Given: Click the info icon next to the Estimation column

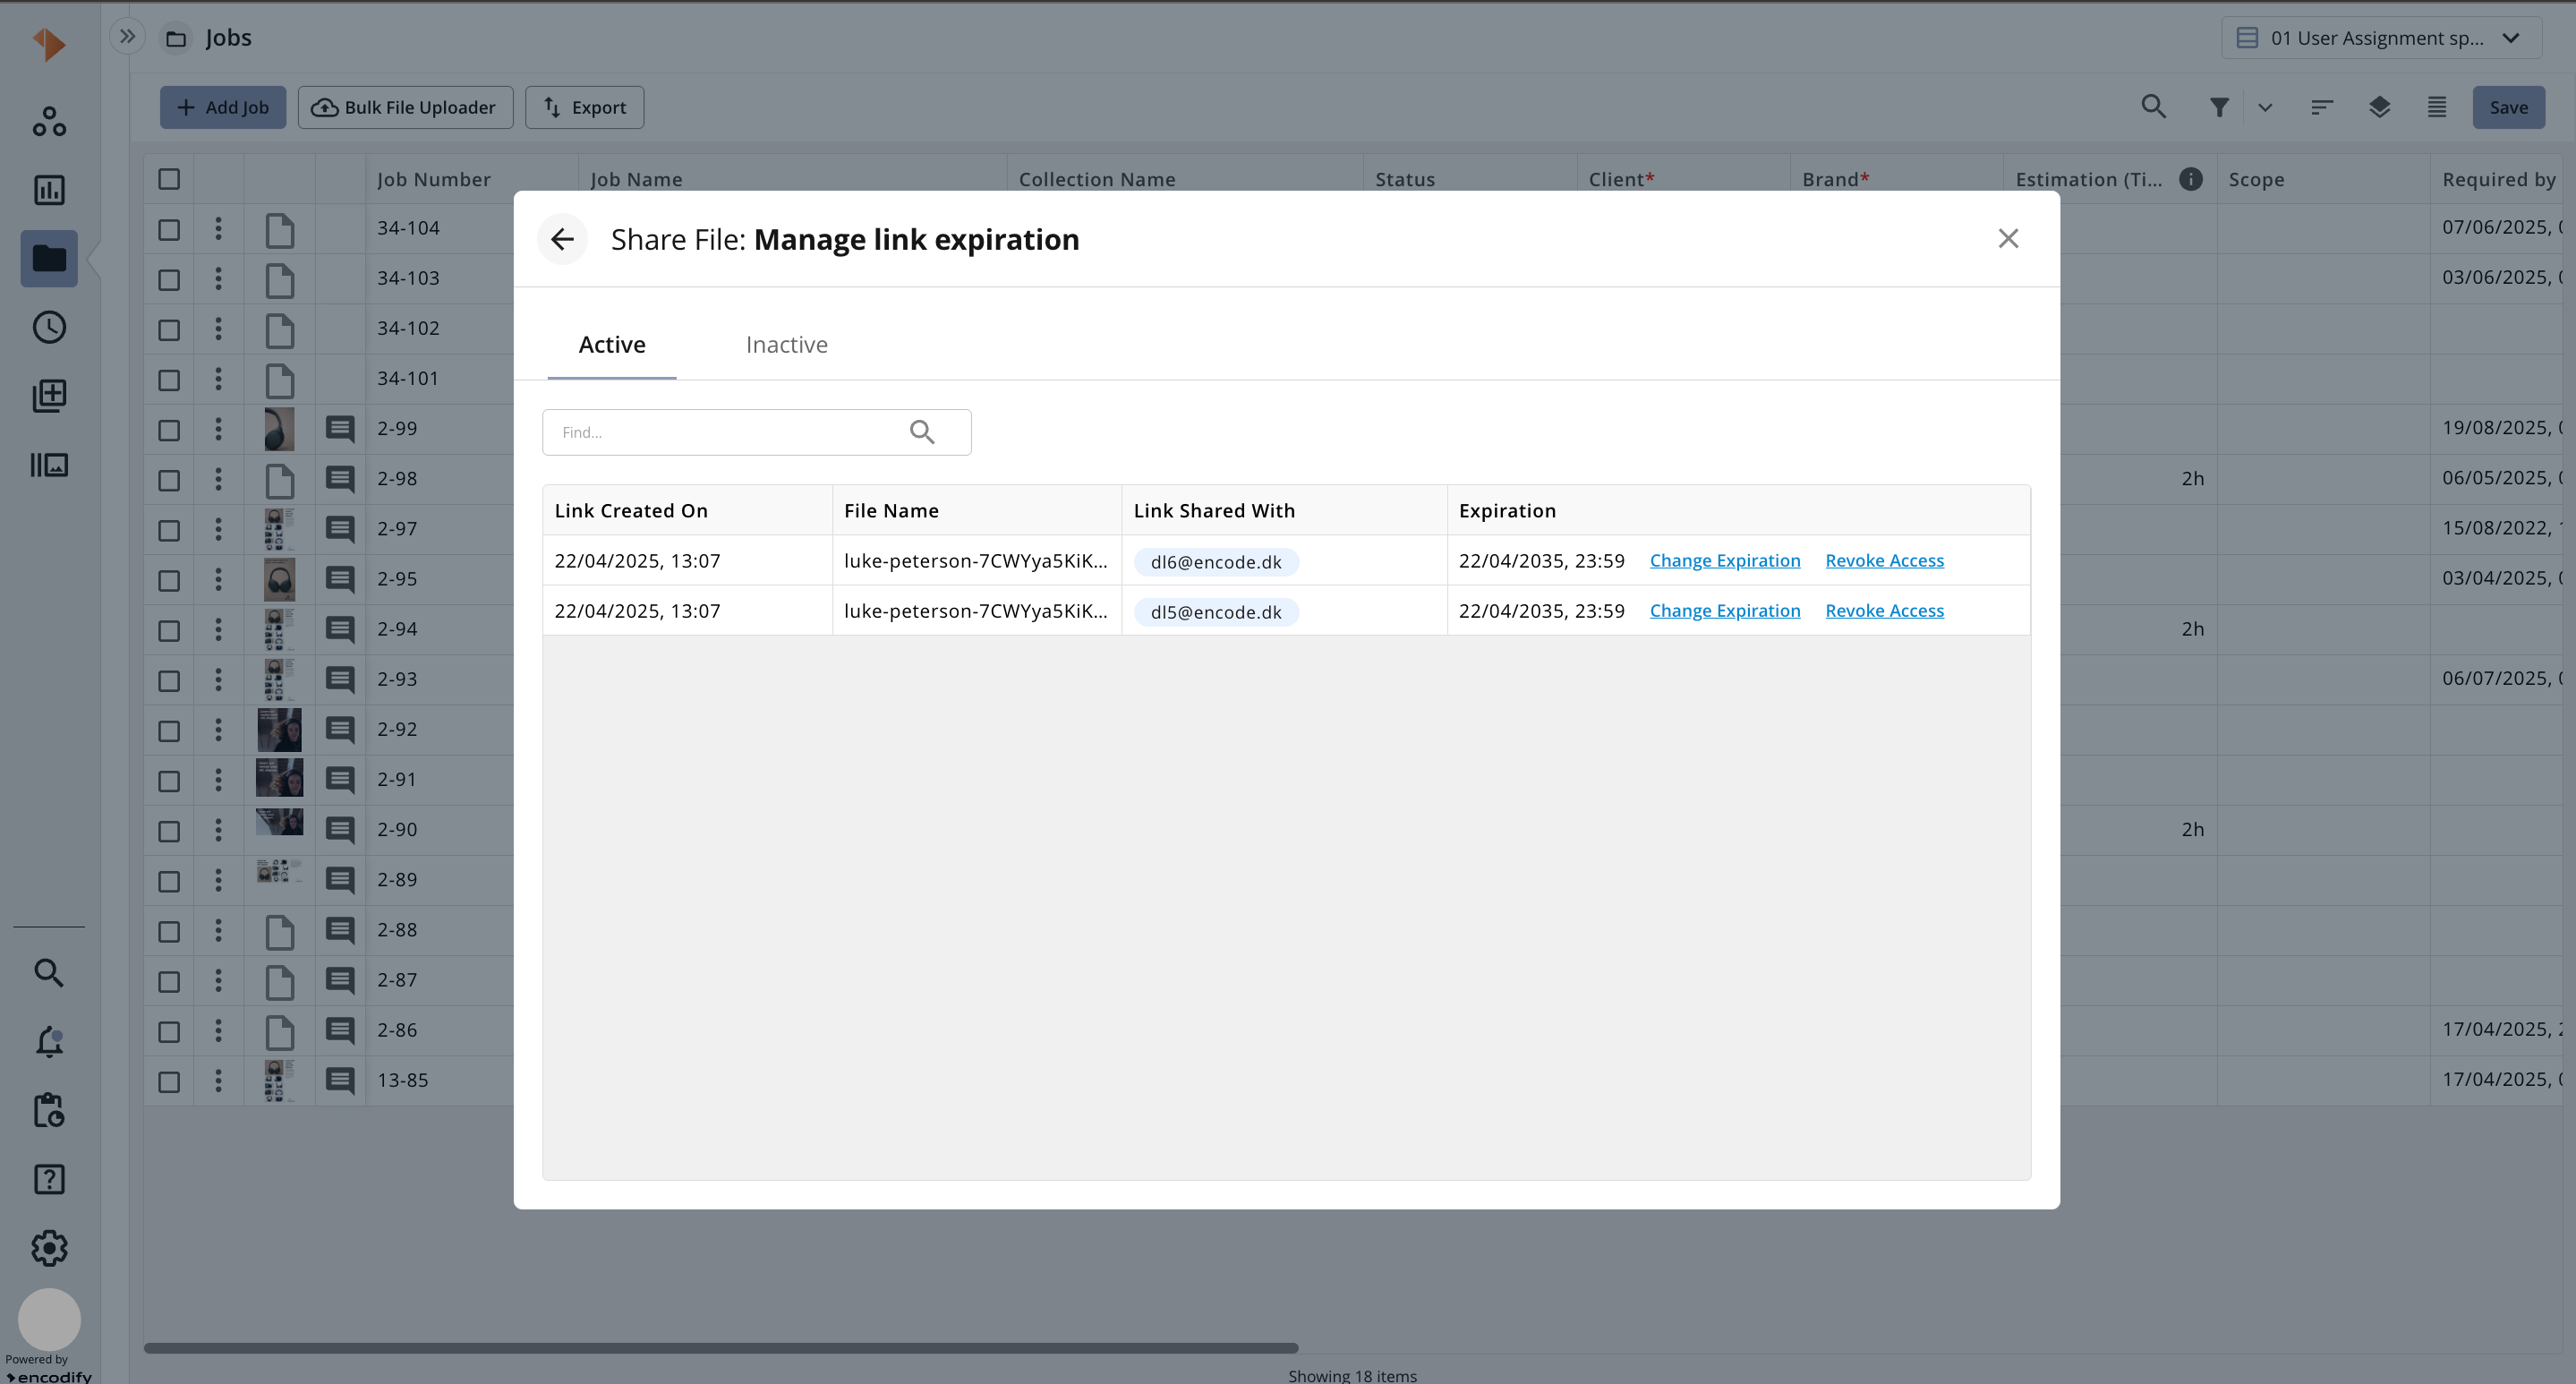Looking at the screenshot, I should (2190, 179).
